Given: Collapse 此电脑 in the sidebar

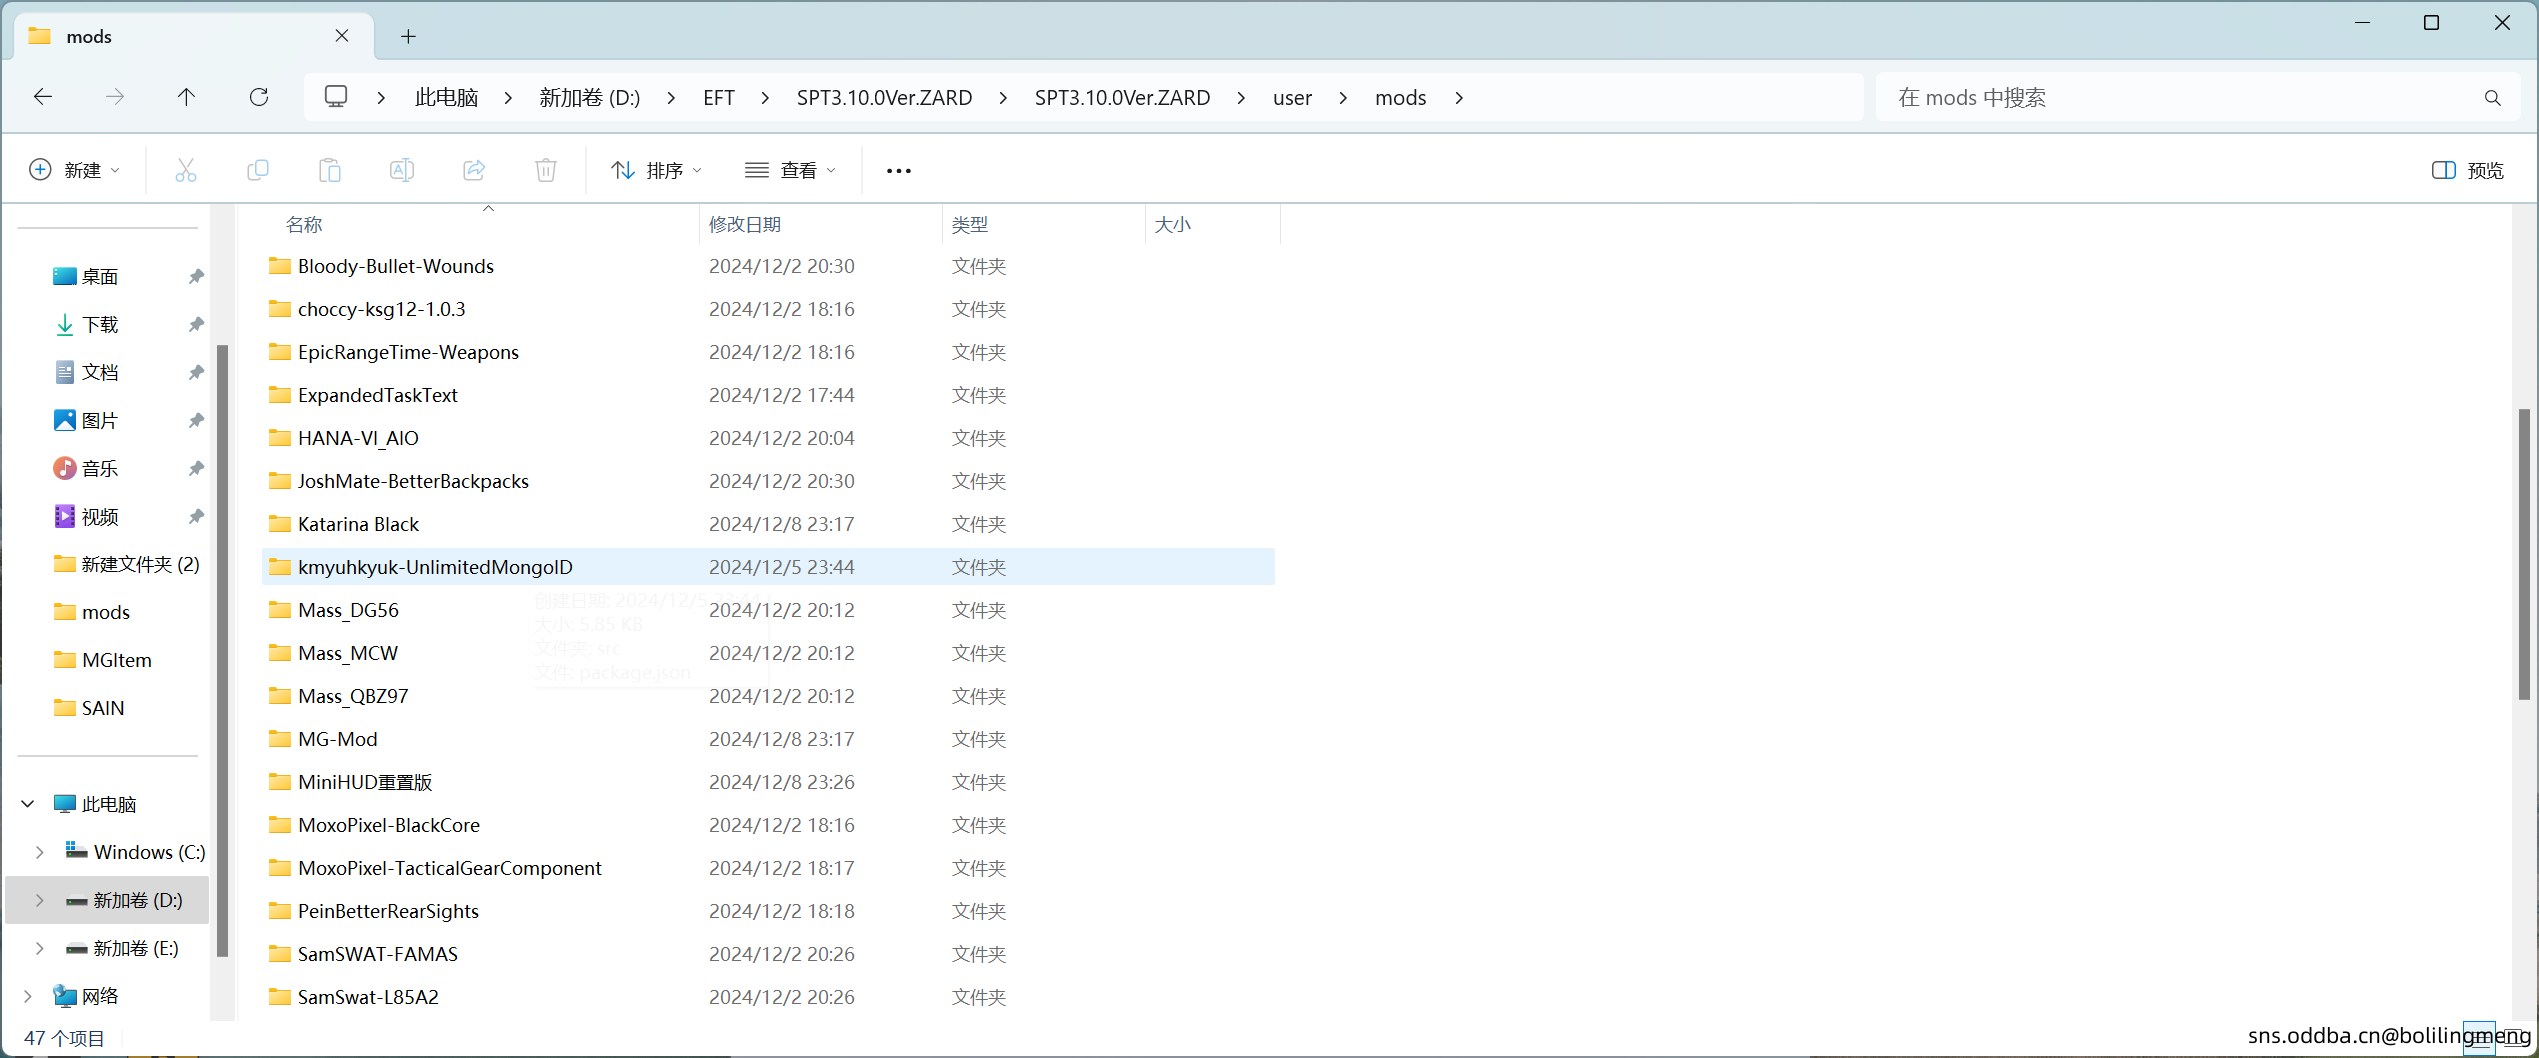Looking at the screenshot, I should (27, 803).
